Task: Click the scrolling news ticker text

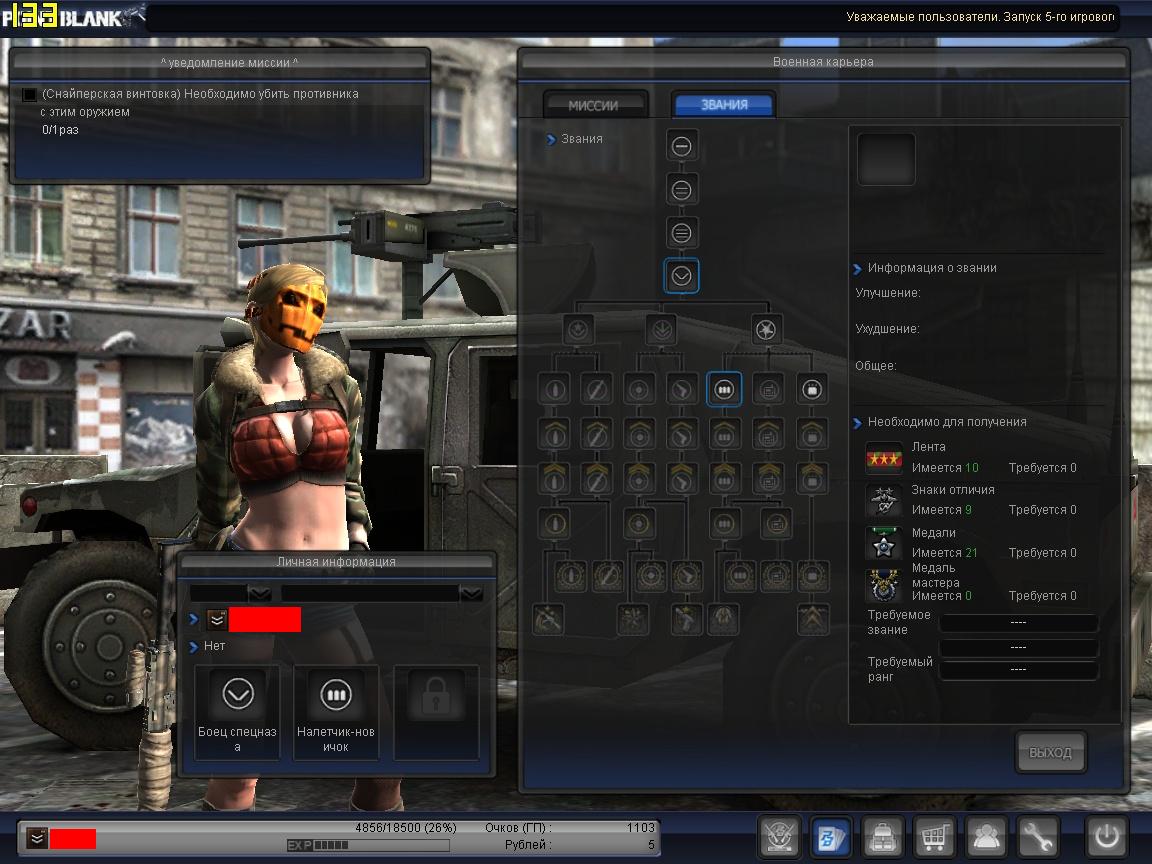Action: [981, 16]
